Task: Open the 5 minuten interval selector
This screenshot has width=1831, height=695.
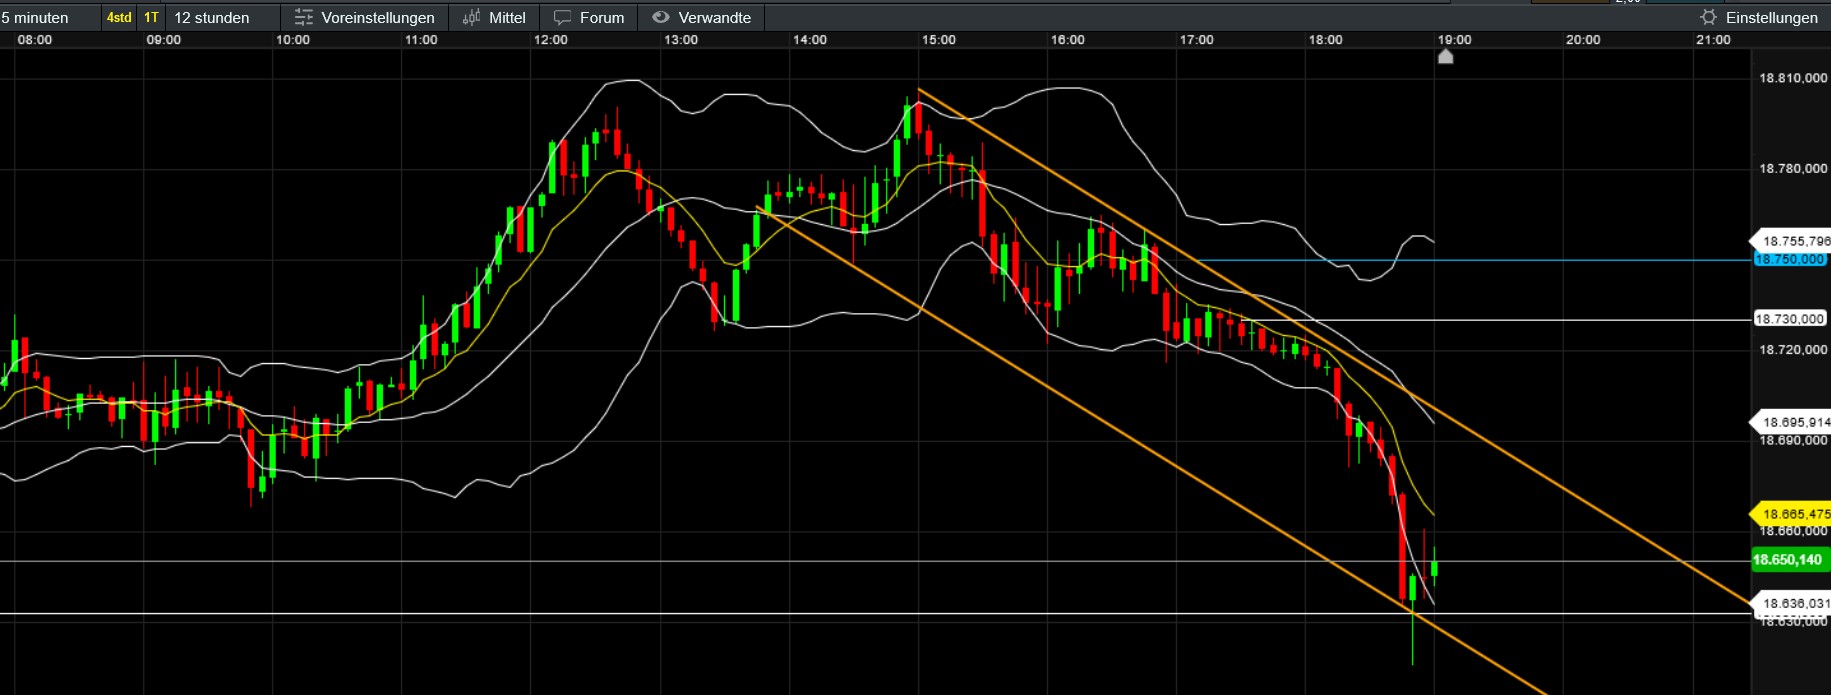Action: tap(36, 18)
